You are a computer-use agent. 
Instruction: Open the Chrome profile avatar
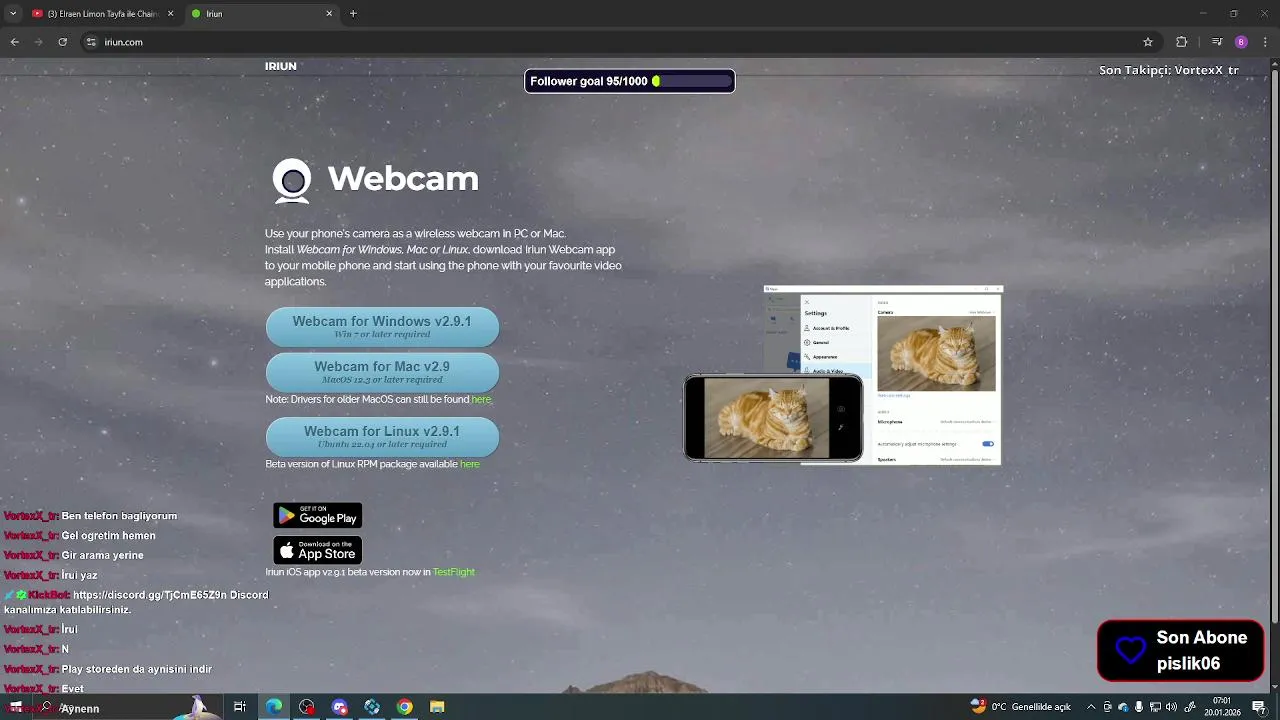[1241, 42]
